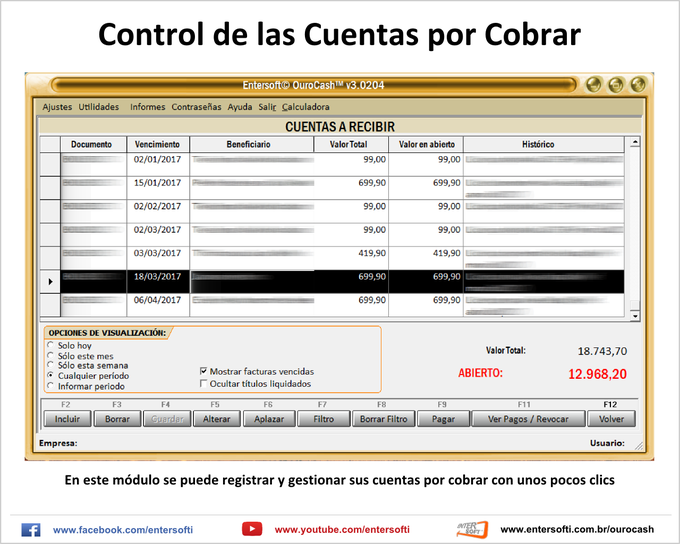
Task: Click the Borrar Filtro button
Action: click(x=383, y=419)
